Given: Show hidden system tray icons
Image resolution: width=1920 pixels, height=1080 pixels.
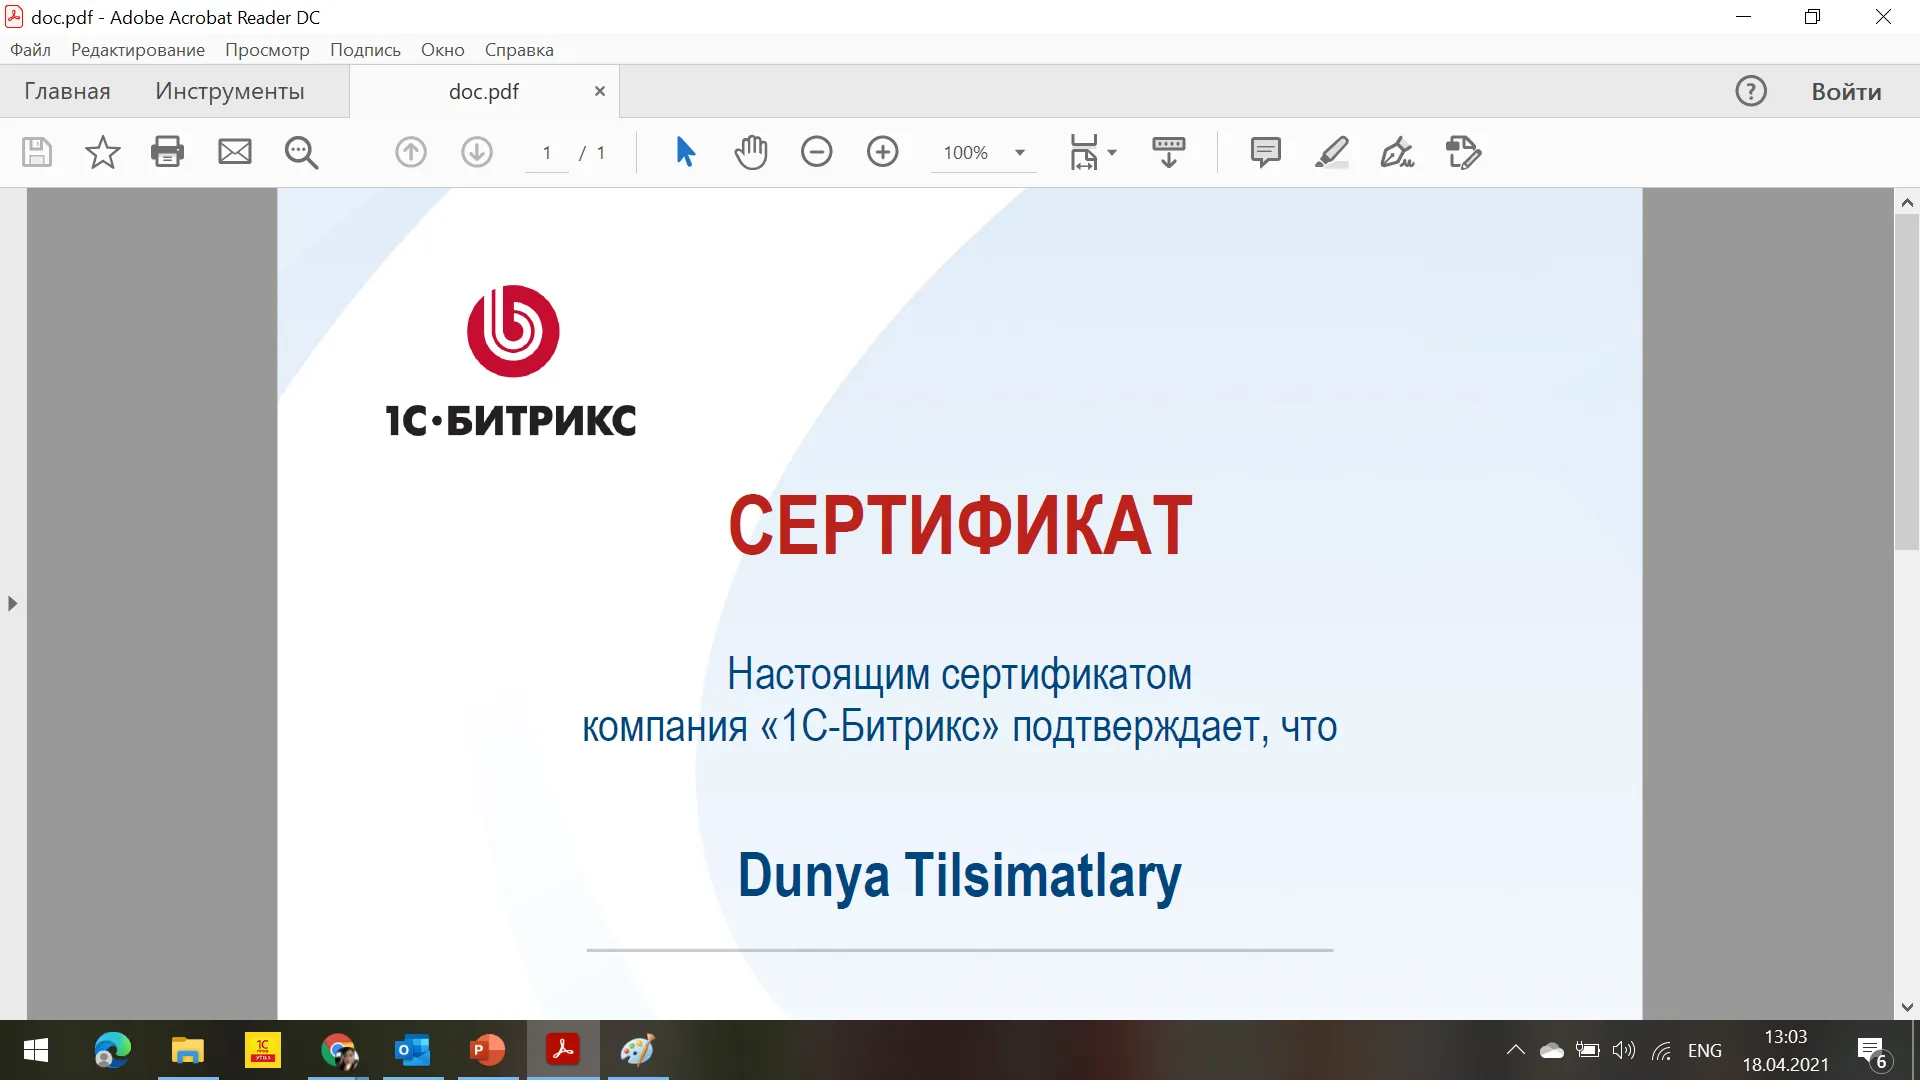Looking at the screenshot, I should point(1515,1050).
